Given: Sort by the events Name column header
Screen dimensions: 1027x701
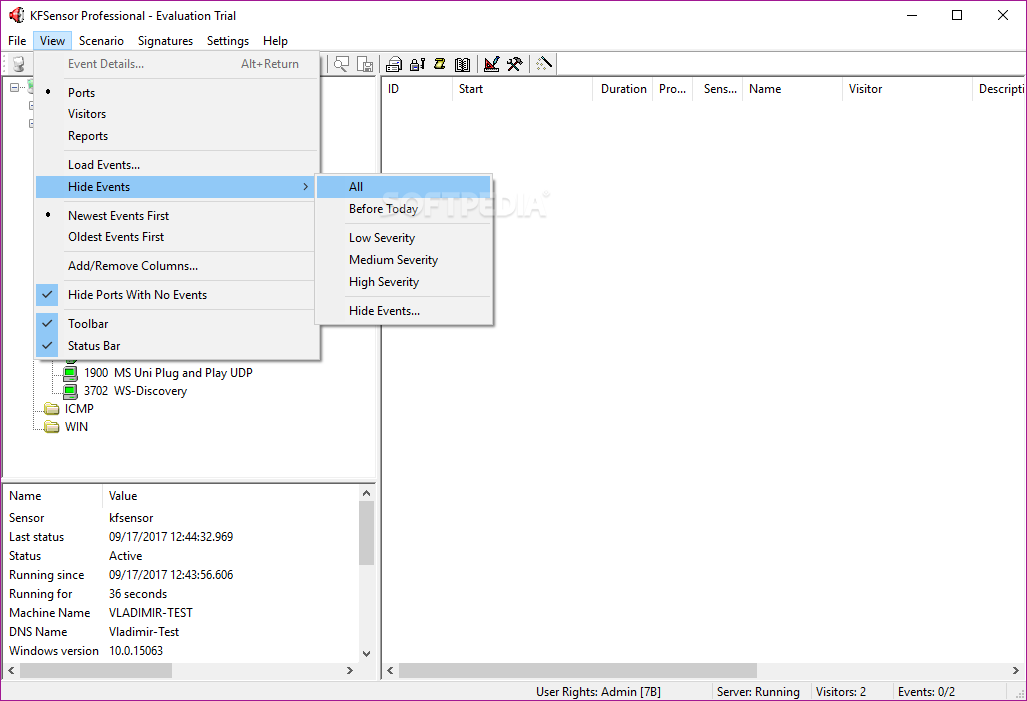Looking at the screenshot, I should click(793, 89).
